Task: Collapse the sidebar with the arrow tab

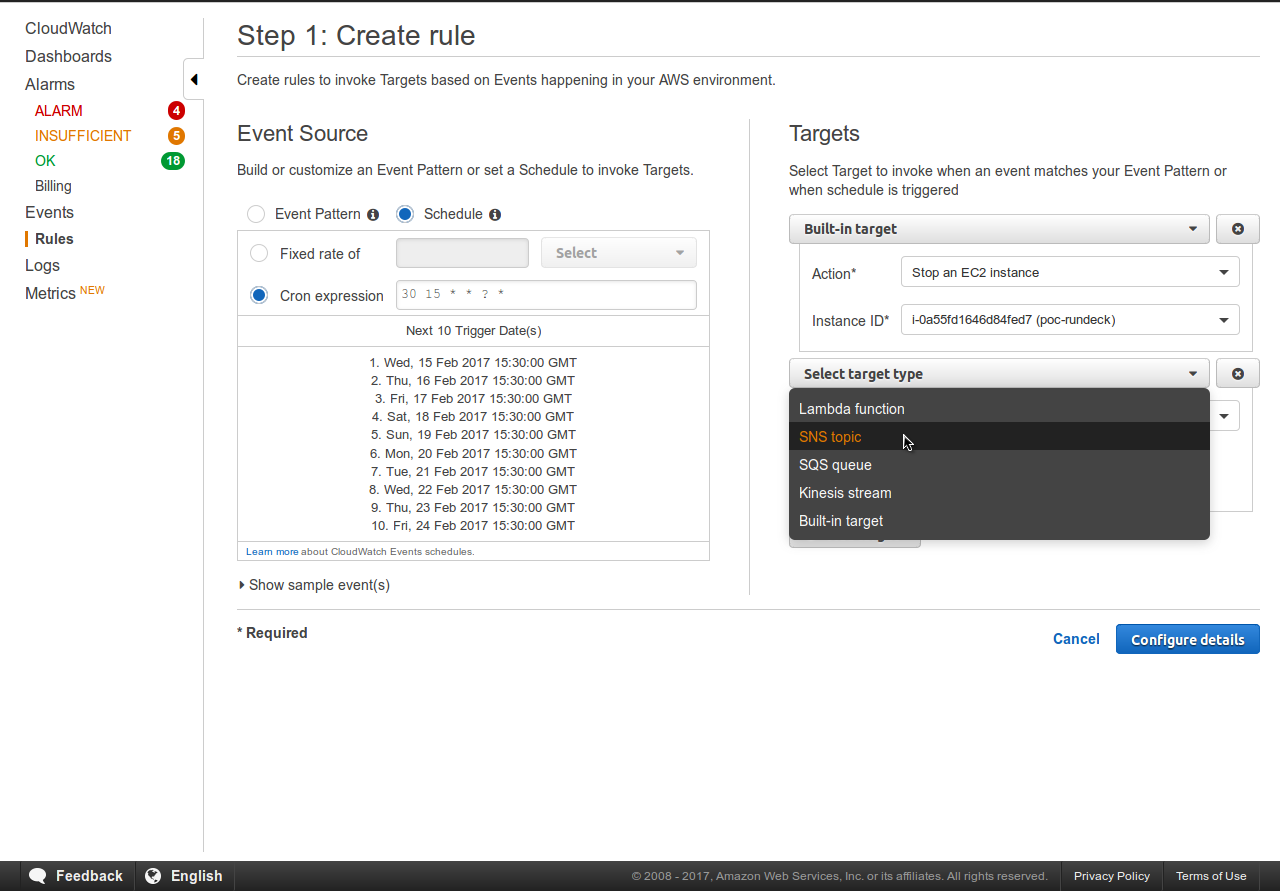Action: coord(194,80)
